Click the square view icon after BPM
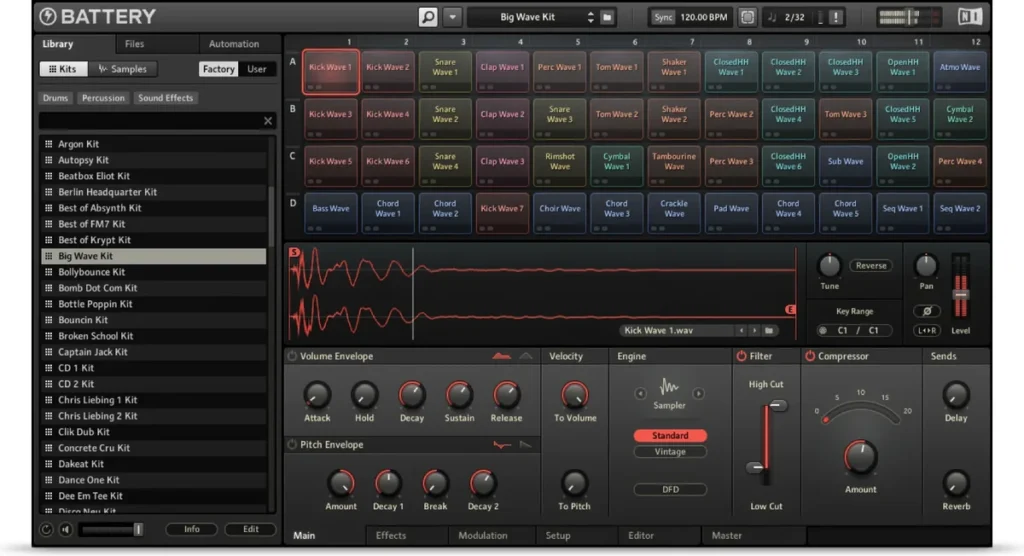Viewport: 1024px width, 556px height. (747, 18)
